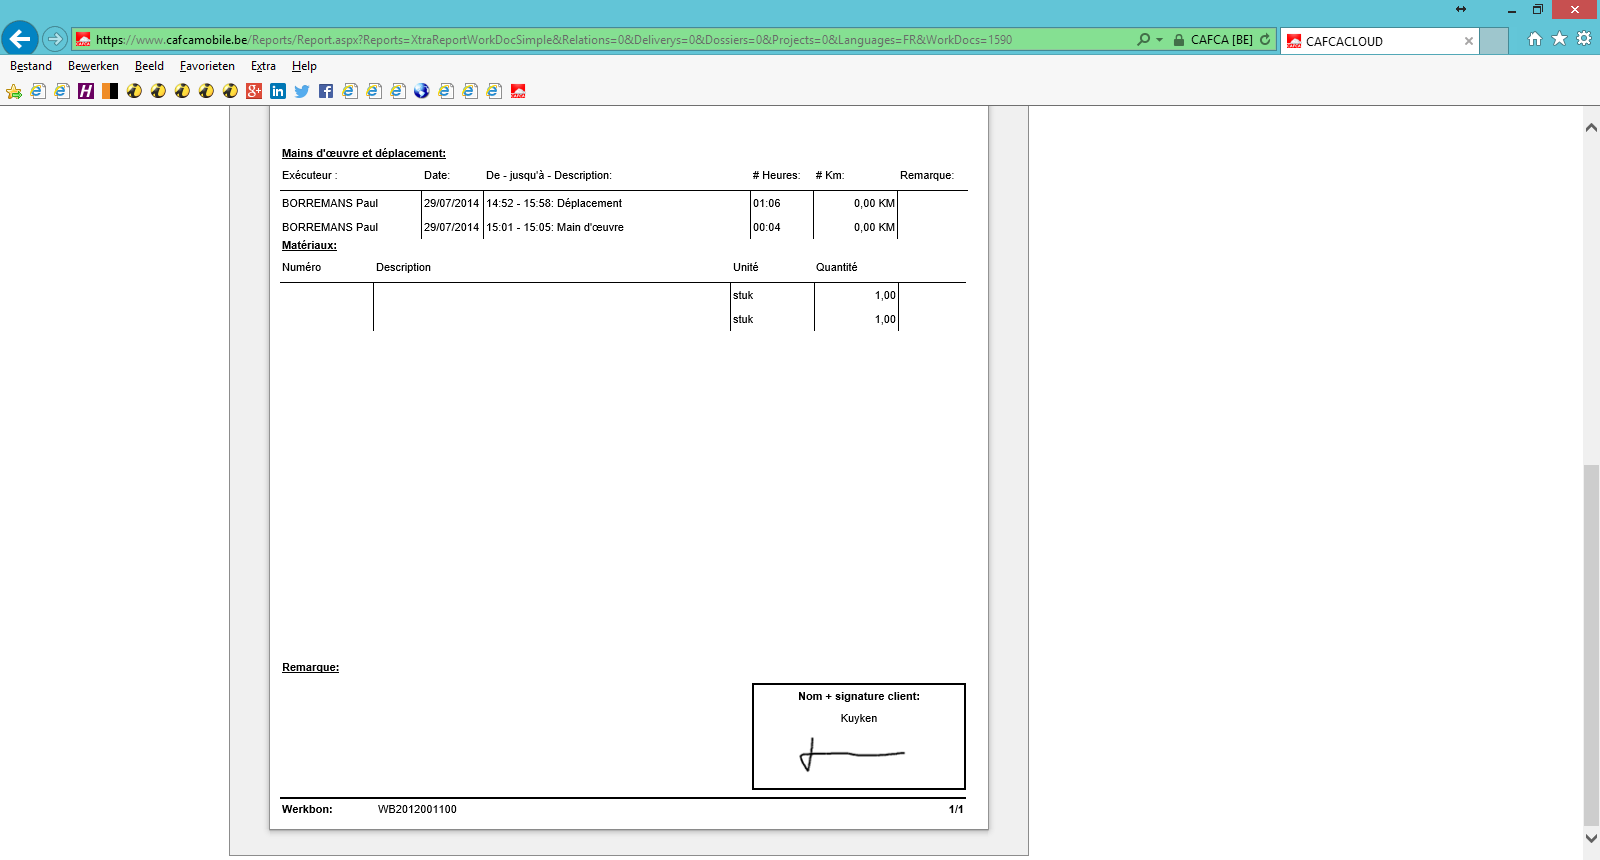The height and width of the screenshot is (860, 1600).
Task: Click '14:52 - 15:58: Déplacement' cell
Action: pyautogui.click(x=554, y=203)
